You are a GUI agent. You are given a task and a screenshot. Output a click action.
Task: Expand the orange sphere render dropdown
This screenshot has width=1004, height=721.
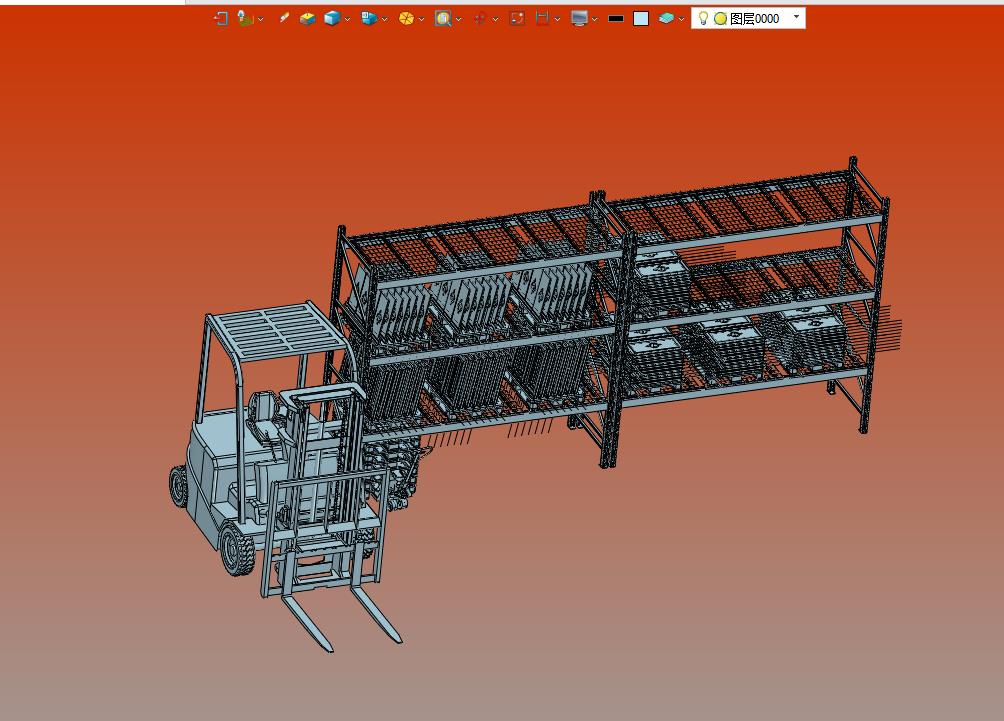coord(421,19)
